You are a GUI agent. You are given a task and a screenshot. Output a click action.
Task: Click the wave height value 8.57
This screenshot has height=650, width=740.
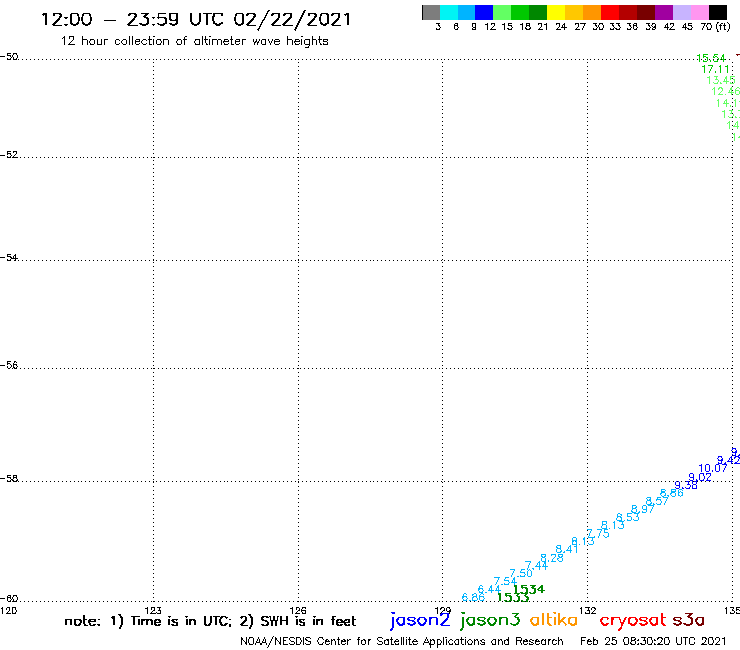pyautogui.click(x=657, y=501)
